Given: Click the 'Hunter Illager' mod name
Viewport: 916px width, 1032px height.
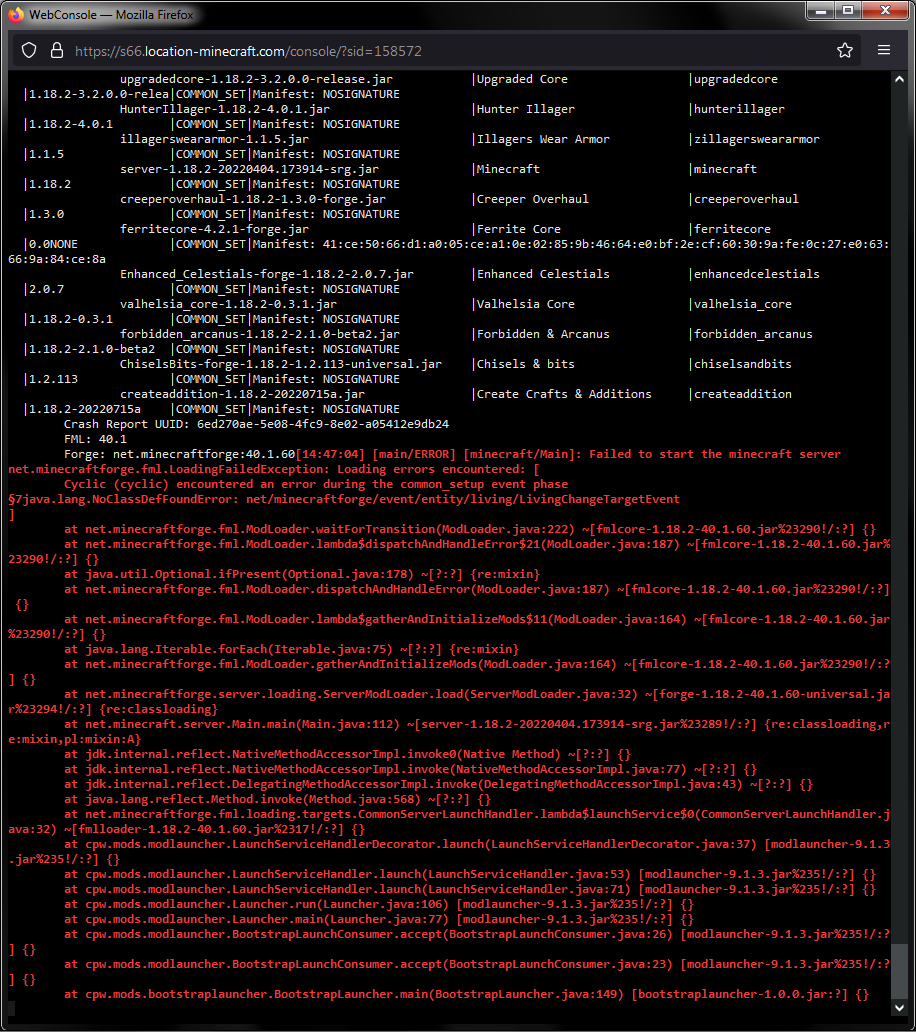Looking at the screenshot, I should pyautogui.click(x=525, y=109).
